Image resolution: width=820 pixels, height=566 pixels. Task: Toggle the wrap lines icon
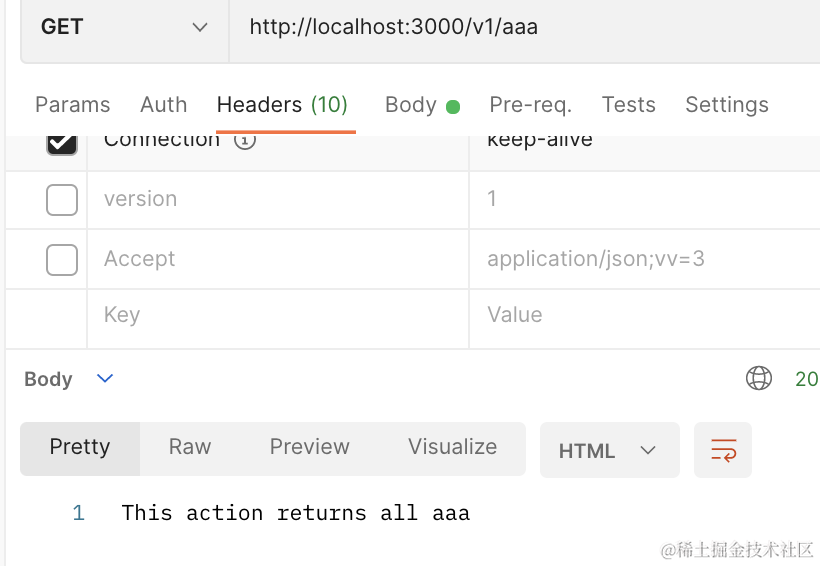[723, 450]
